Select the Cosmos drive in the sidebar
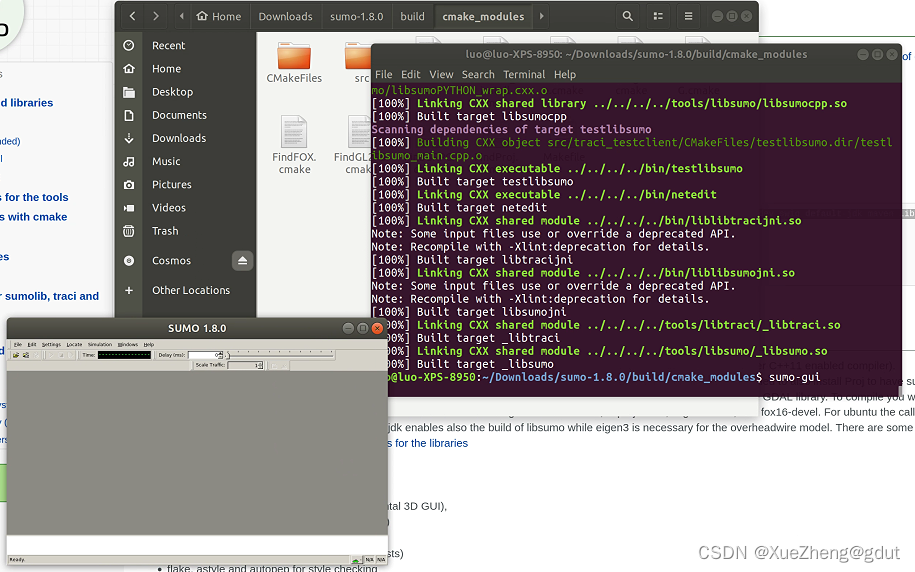915x572 pixels. [172, 260]
